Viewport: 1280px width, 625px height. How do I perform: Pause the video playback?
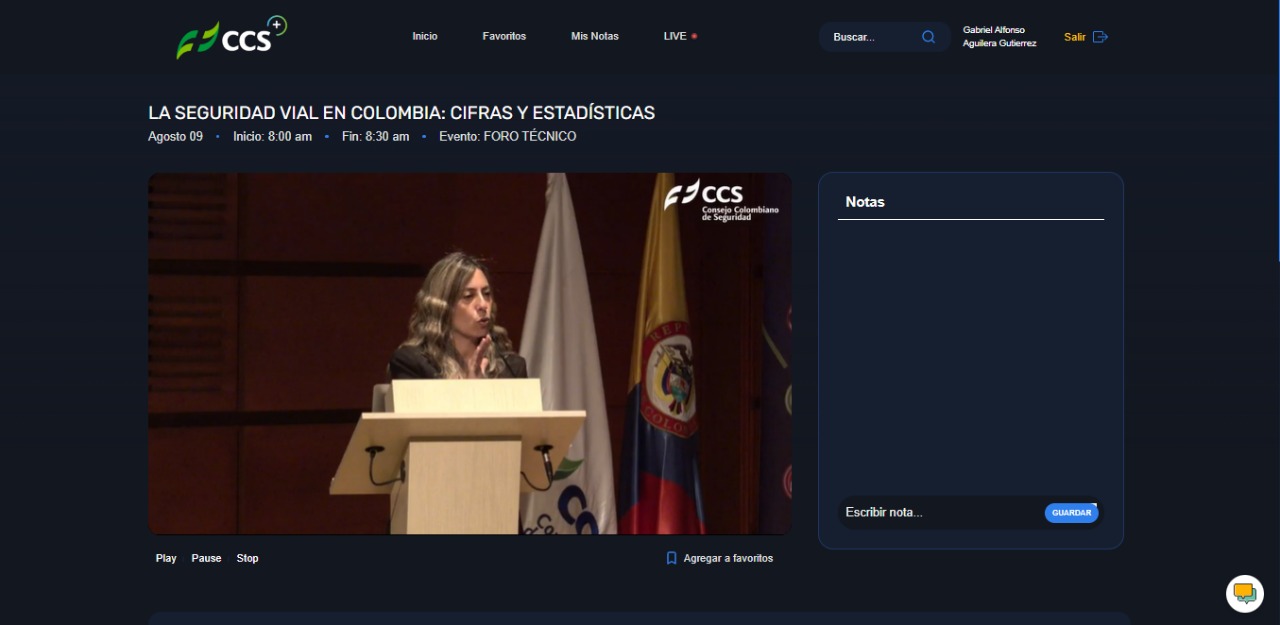click(206, 558)
